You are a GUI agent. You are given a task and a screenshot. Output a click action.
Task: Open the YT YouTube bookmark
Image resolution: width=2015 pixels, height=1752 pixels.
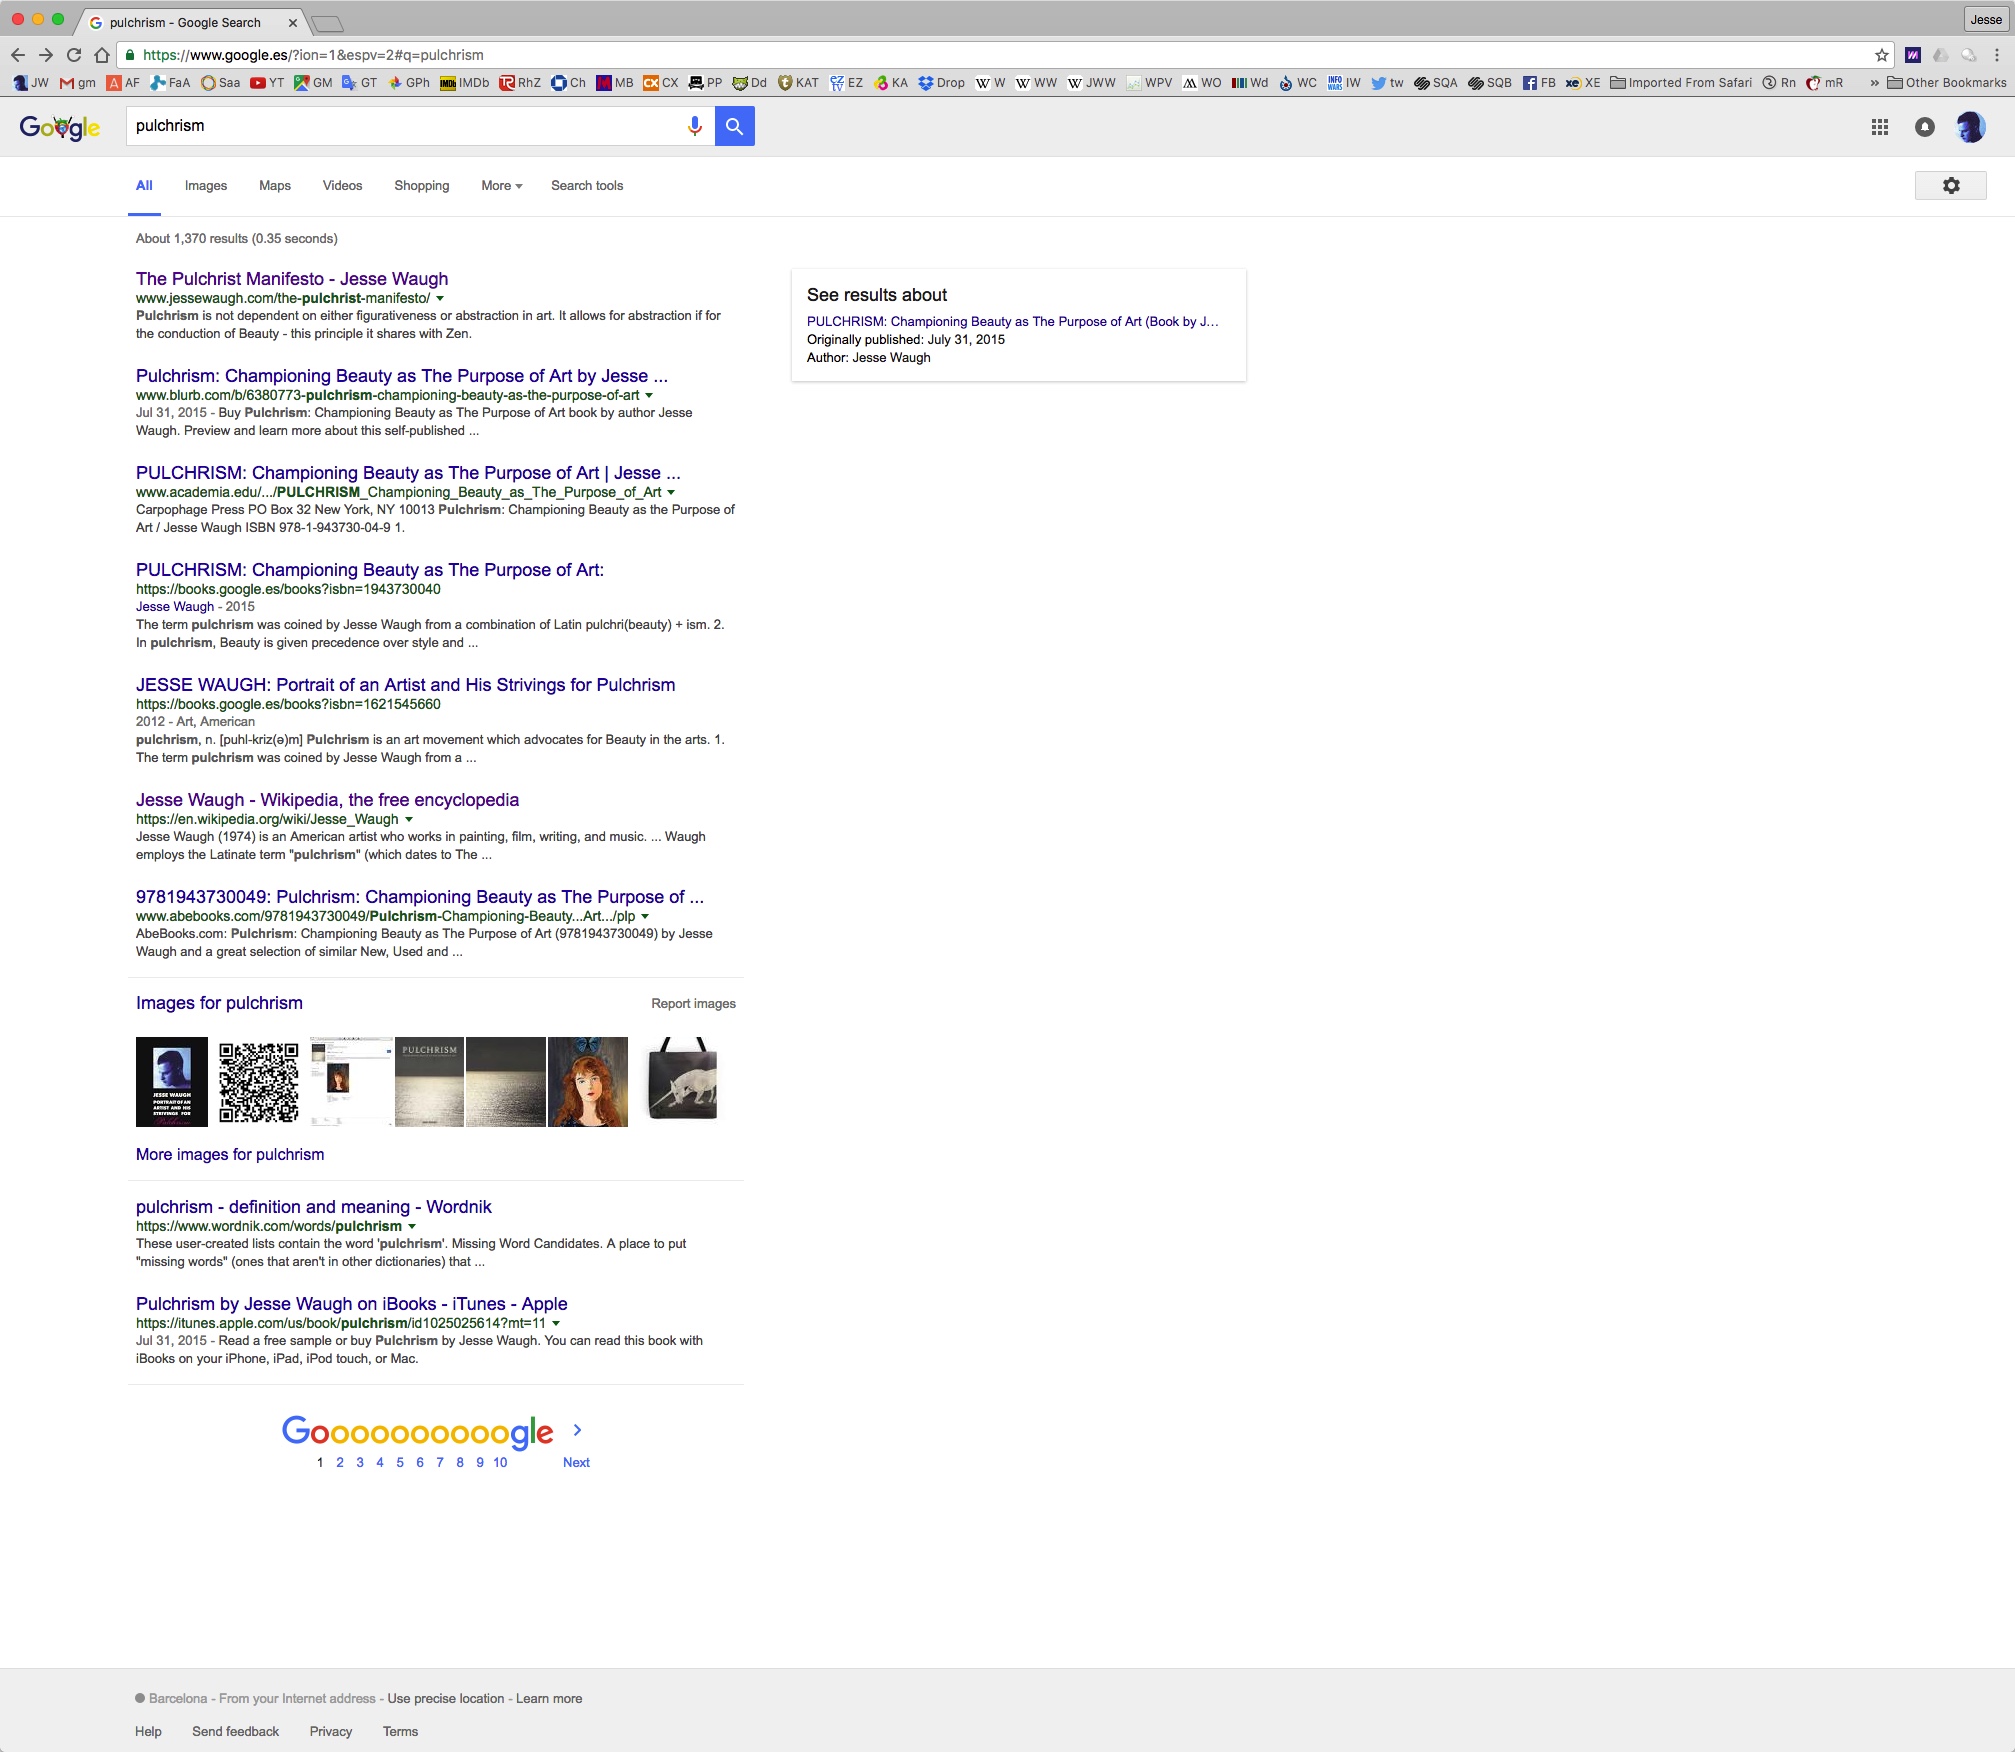[267, 83]
